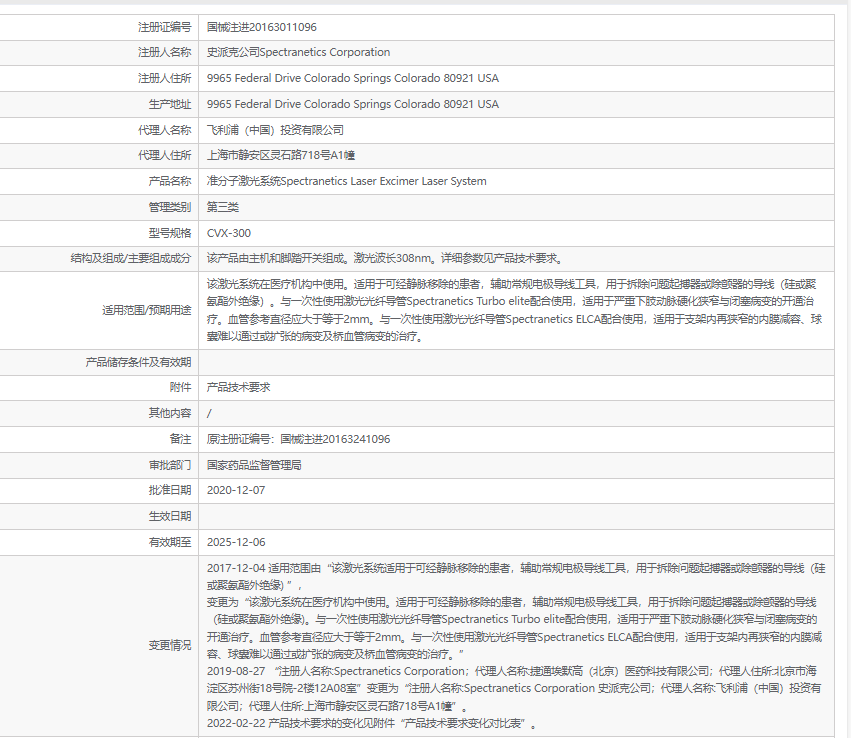Screen dimensions: 851x738
Task: Select the expiry date 2025-12-06
Action: 236,543
